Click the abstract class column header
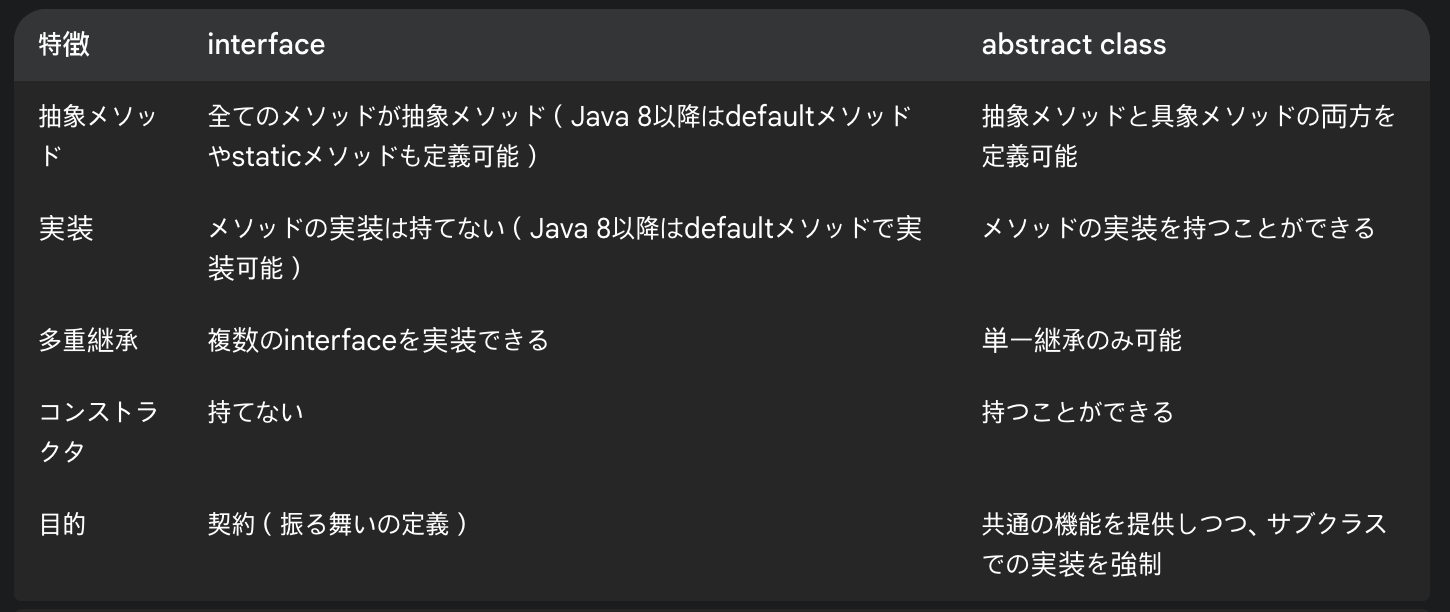The image size is (1450, 612). pos(1073,45)
